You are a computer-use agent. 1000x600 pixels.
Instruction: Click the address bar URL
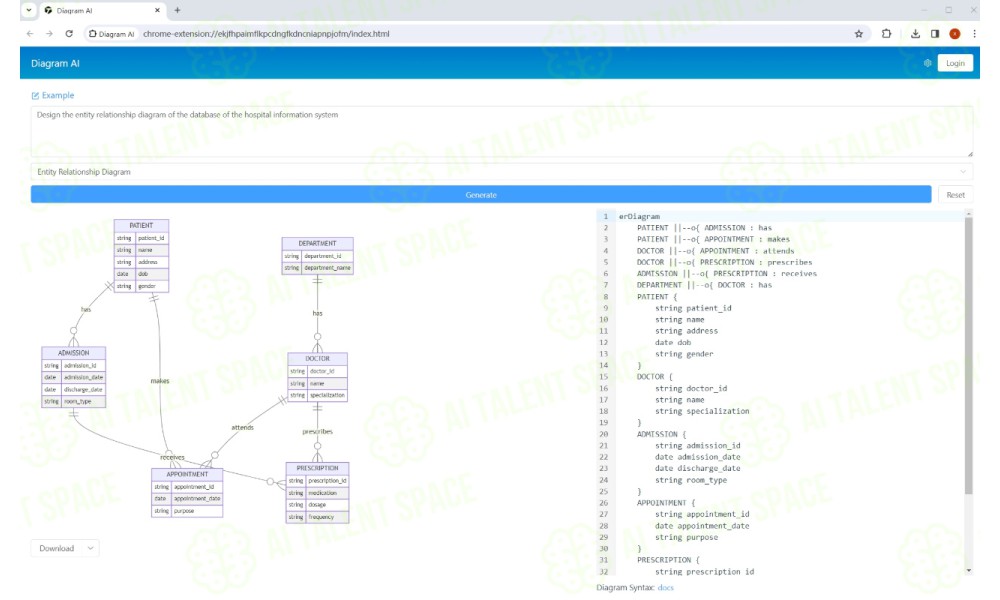click(266, 34)
